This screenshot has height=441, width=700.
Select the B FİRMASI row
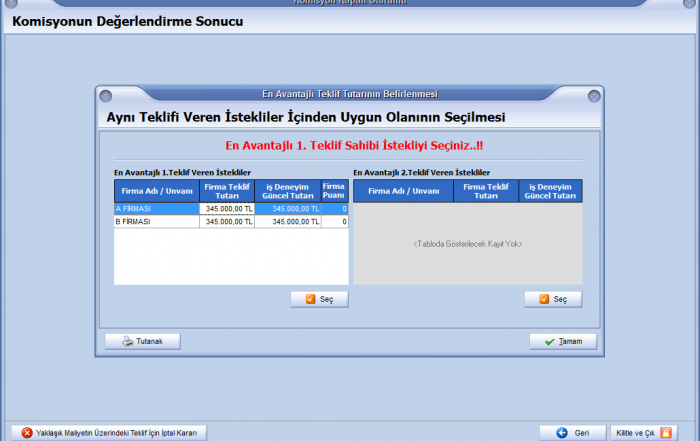click(x=156, y=222)
